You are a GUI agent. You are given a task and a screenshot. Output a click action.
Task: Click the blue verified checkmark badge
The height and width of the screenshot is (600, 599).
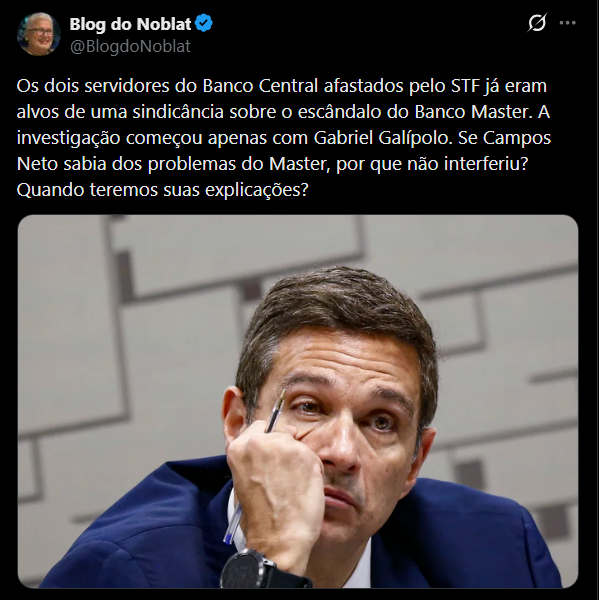pos(204,24)
